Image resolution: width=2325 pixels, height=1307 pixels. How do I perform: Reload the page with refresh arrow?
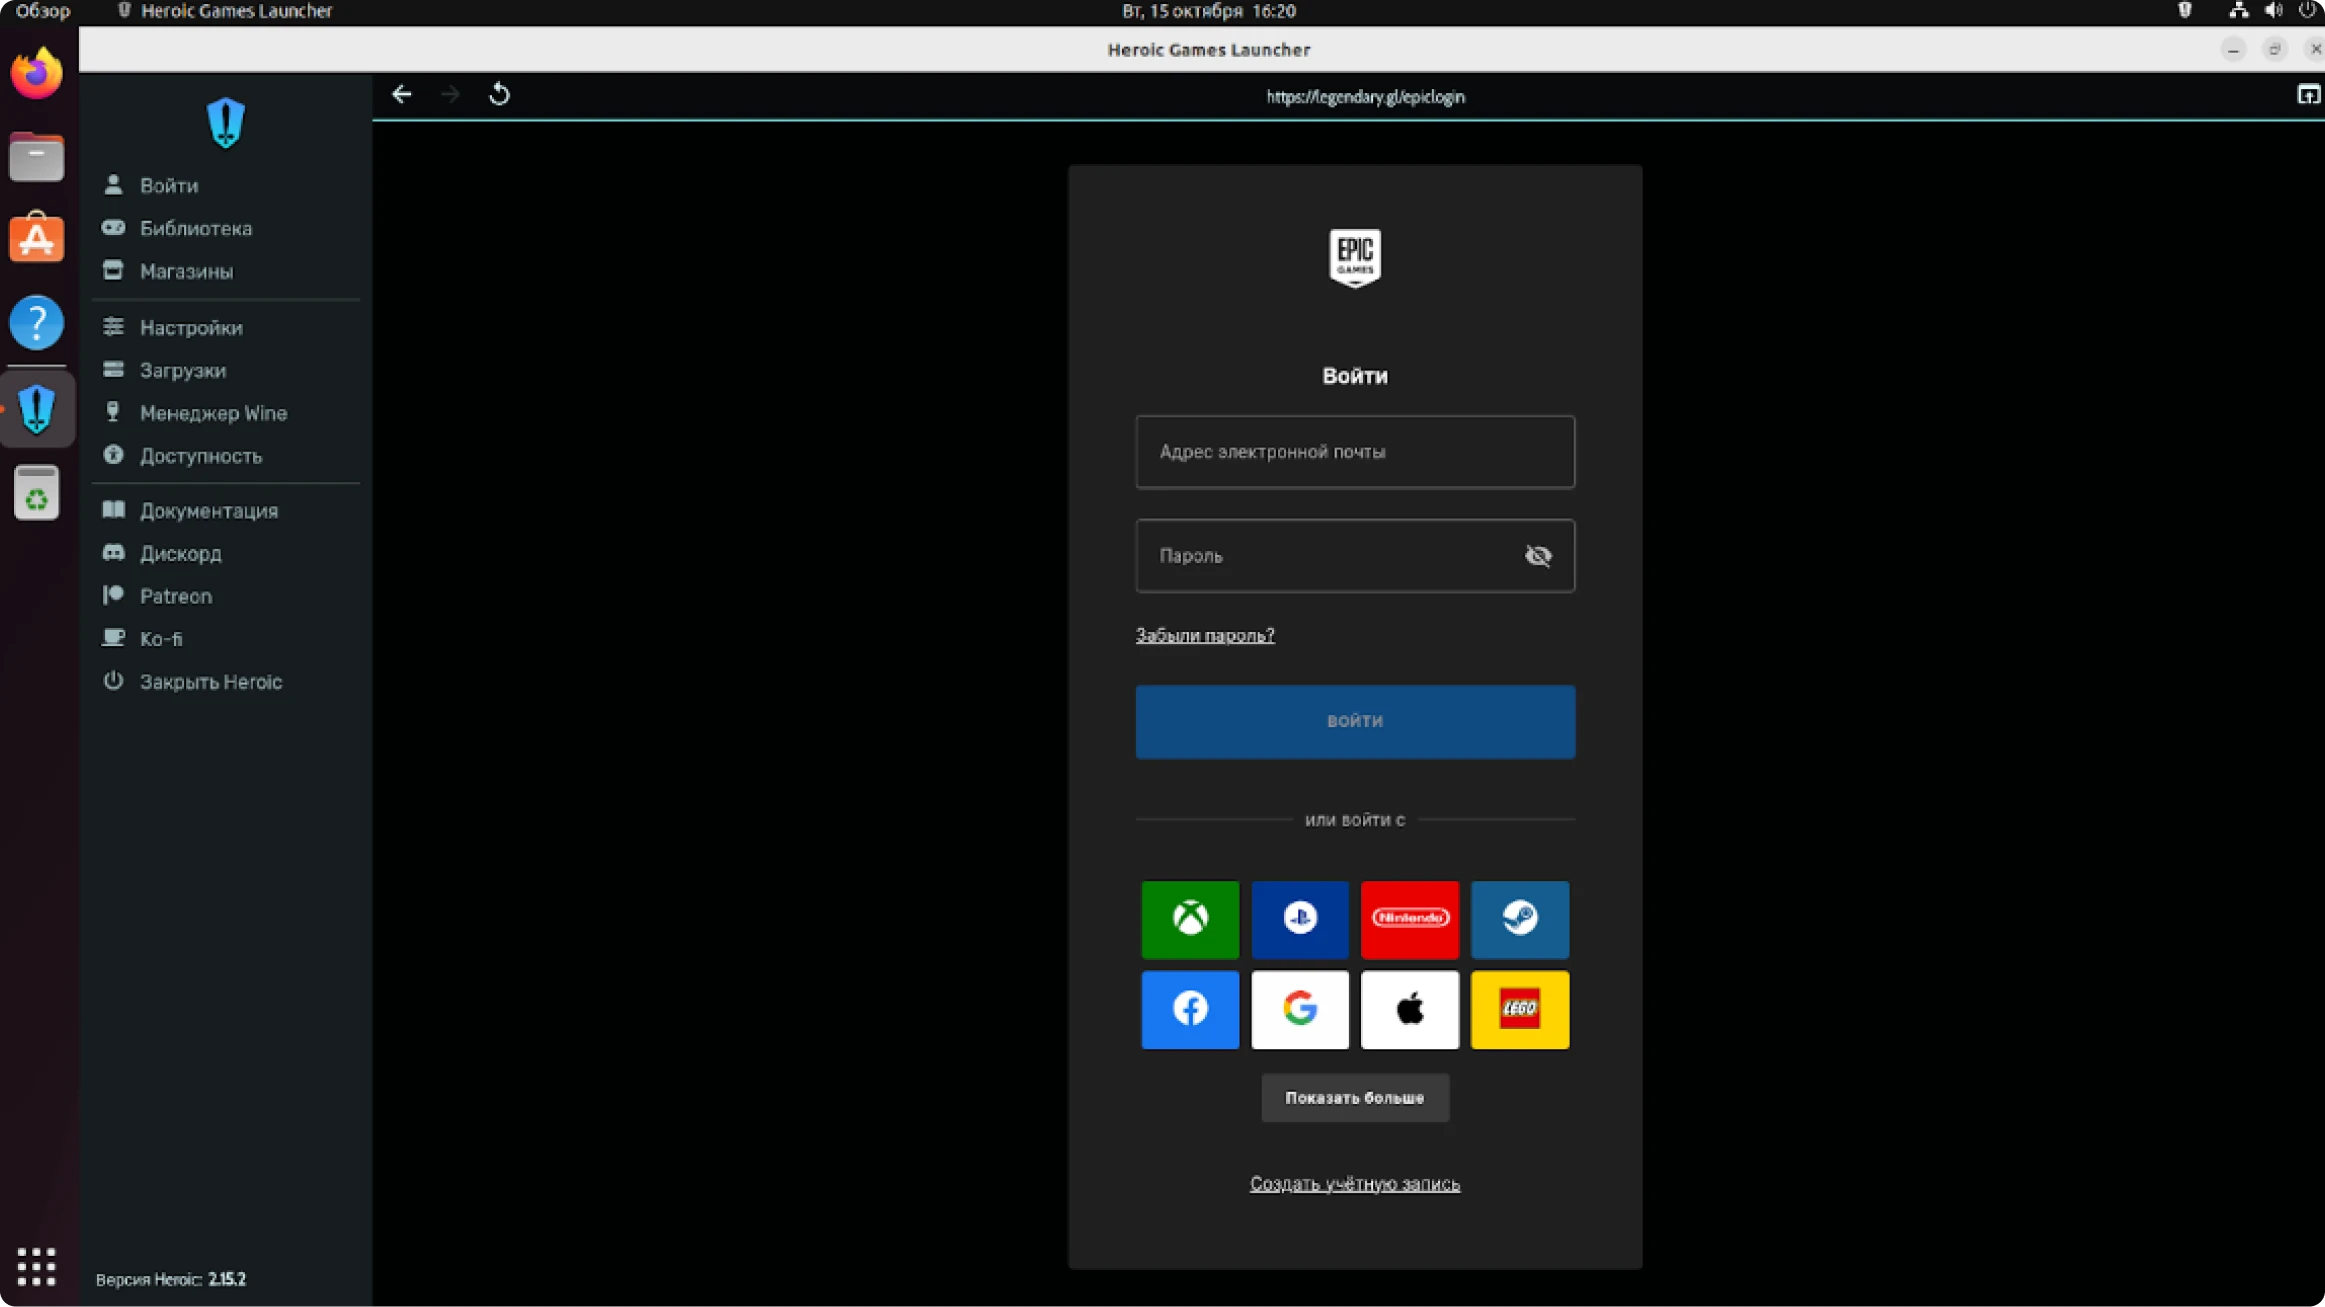[x=499, y=95]
